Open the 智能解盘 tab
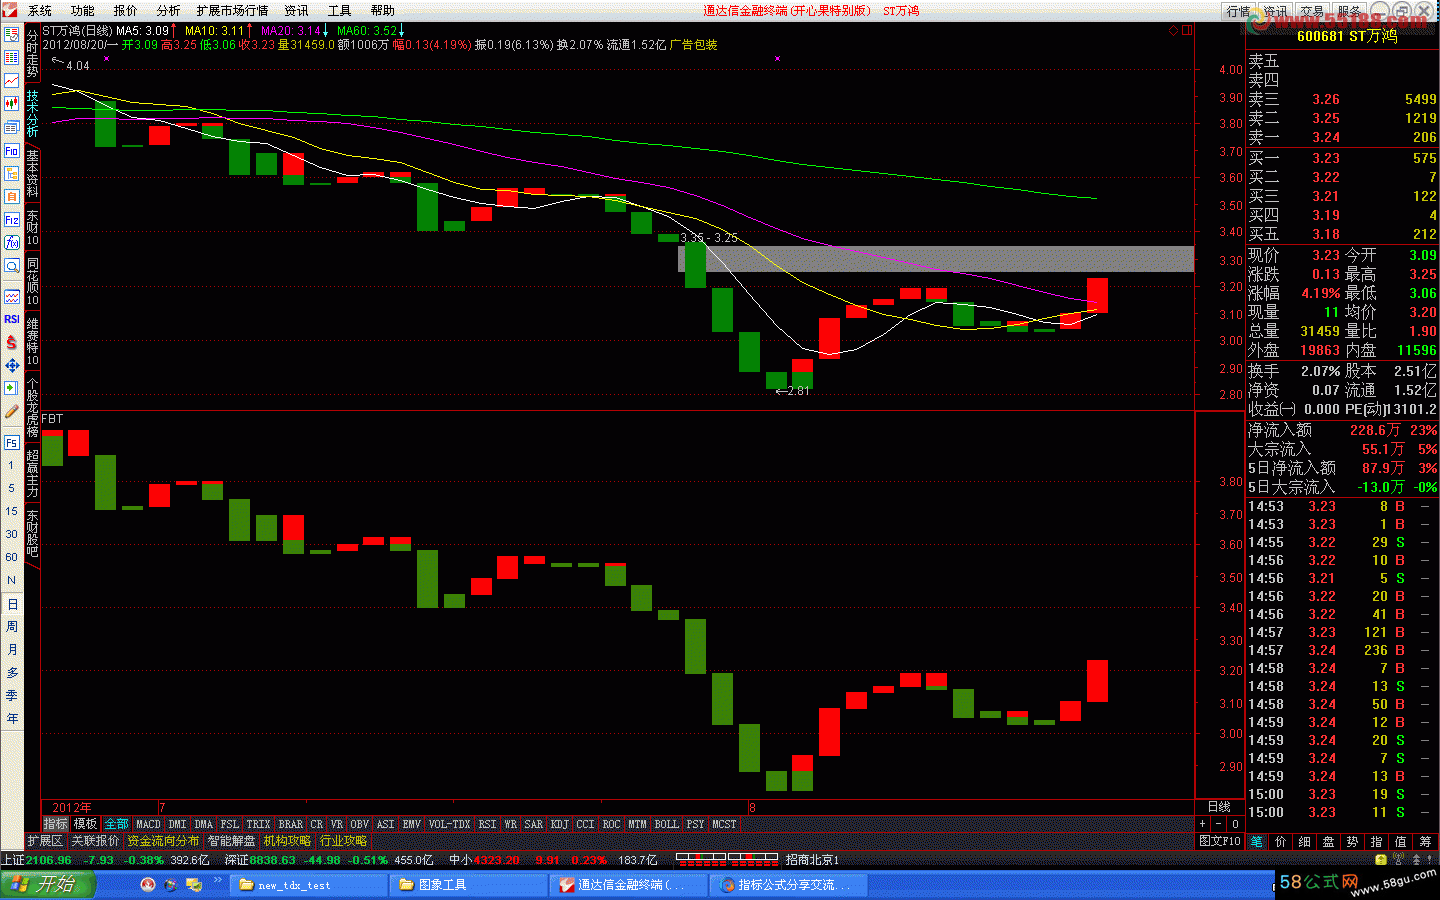 (231, 841)
